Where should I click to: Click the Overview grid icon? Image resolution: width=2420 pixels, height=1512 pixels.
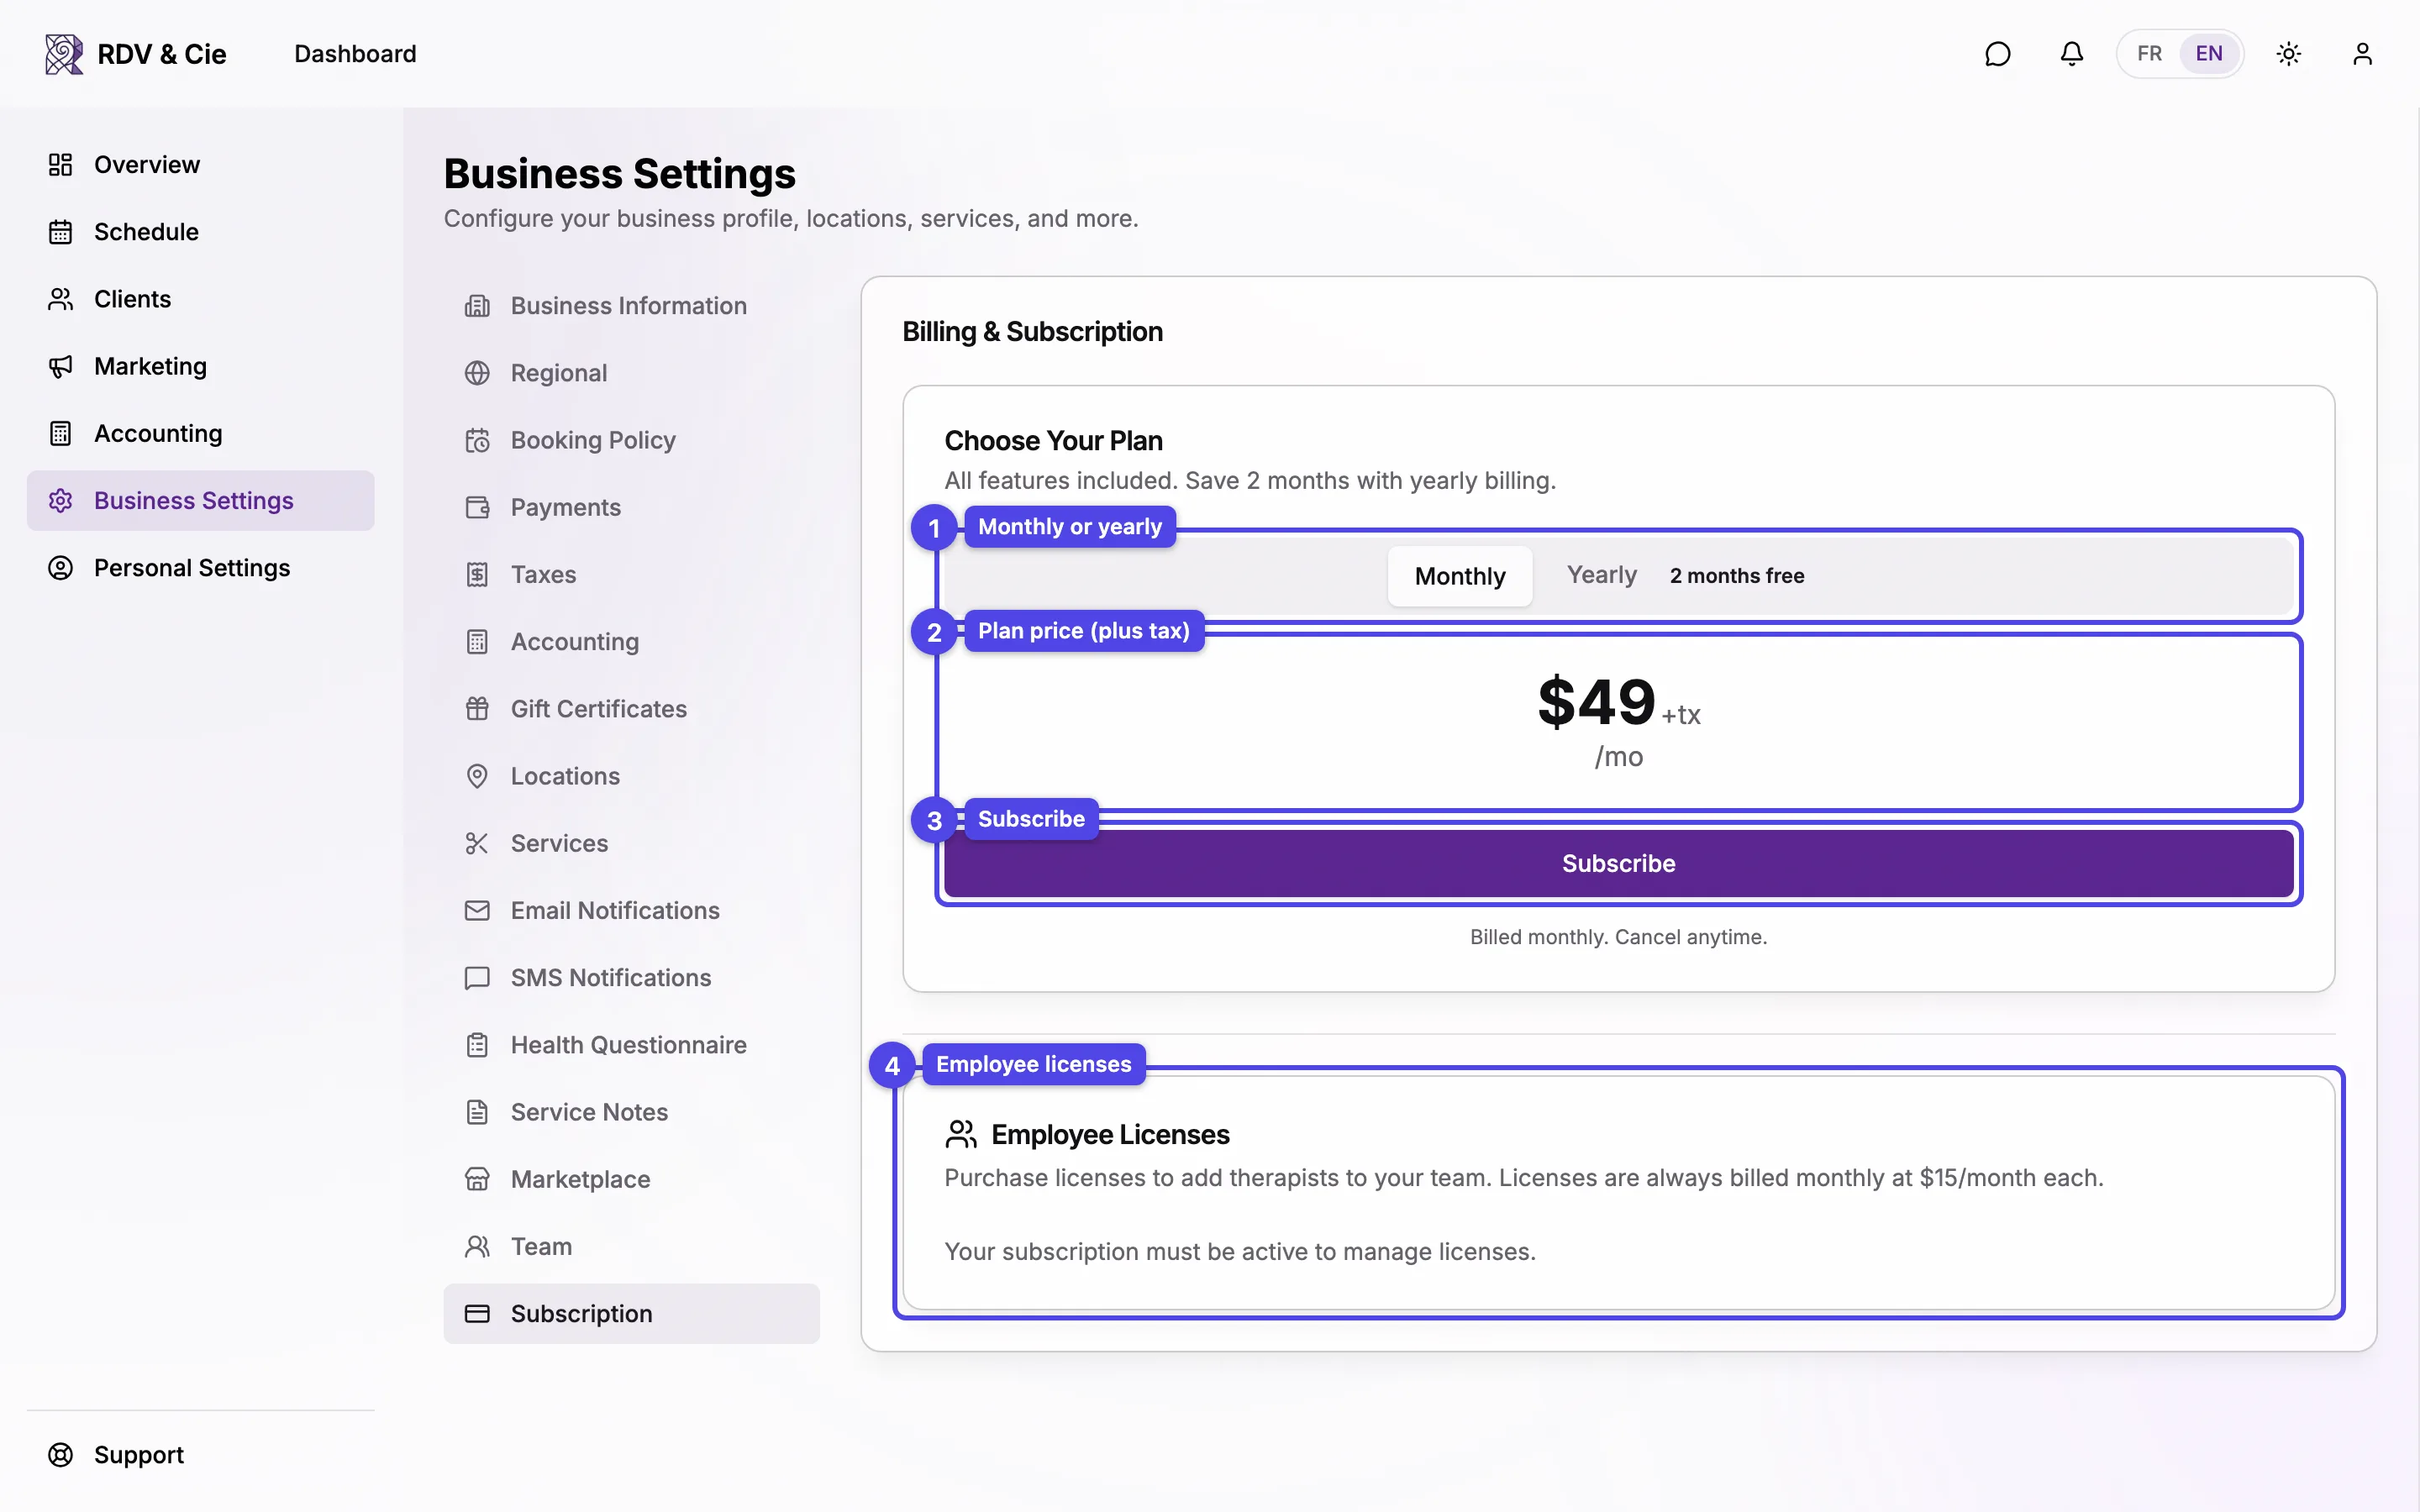(60, 165)
